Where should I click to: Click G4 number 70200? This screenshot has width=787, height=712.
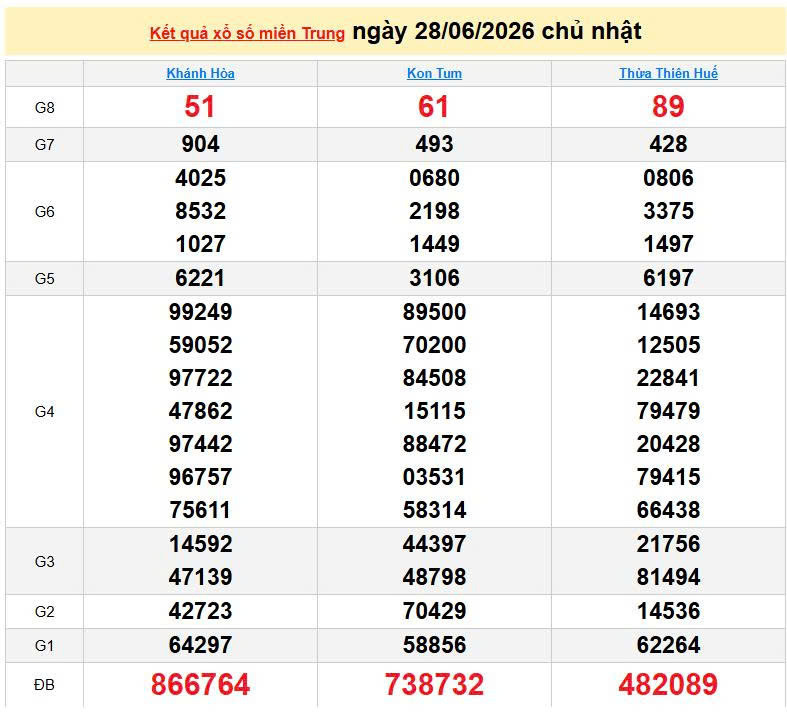434,345
